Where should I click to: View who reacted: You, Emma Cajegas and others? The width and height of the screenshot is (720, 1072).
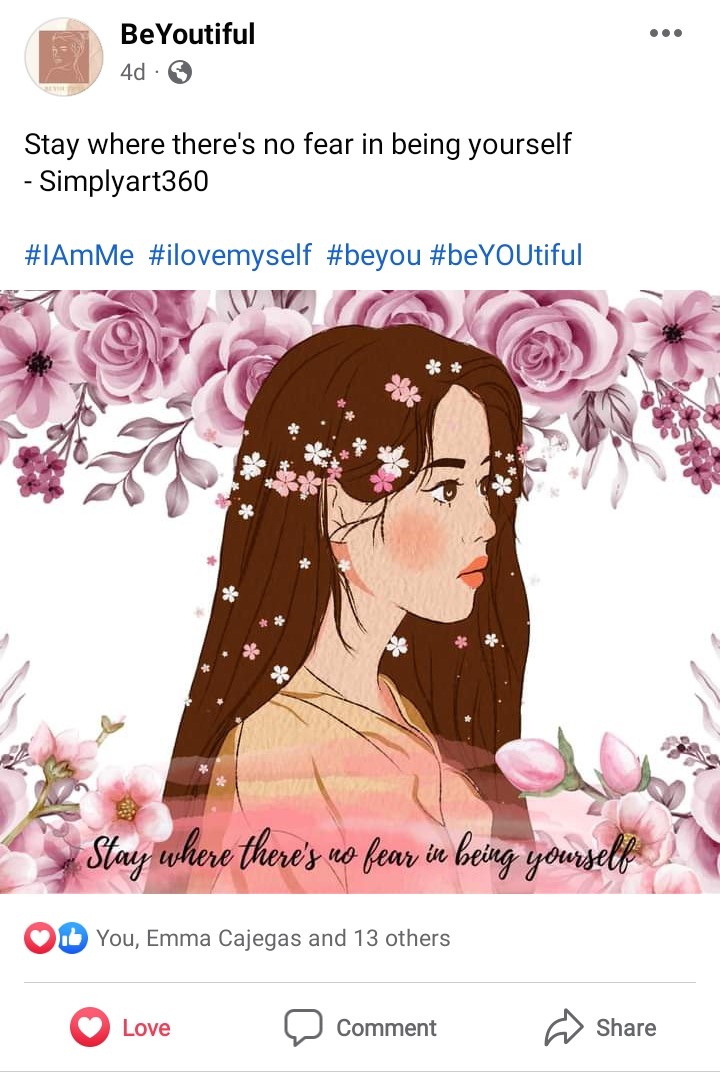click(x=273, y=938)
